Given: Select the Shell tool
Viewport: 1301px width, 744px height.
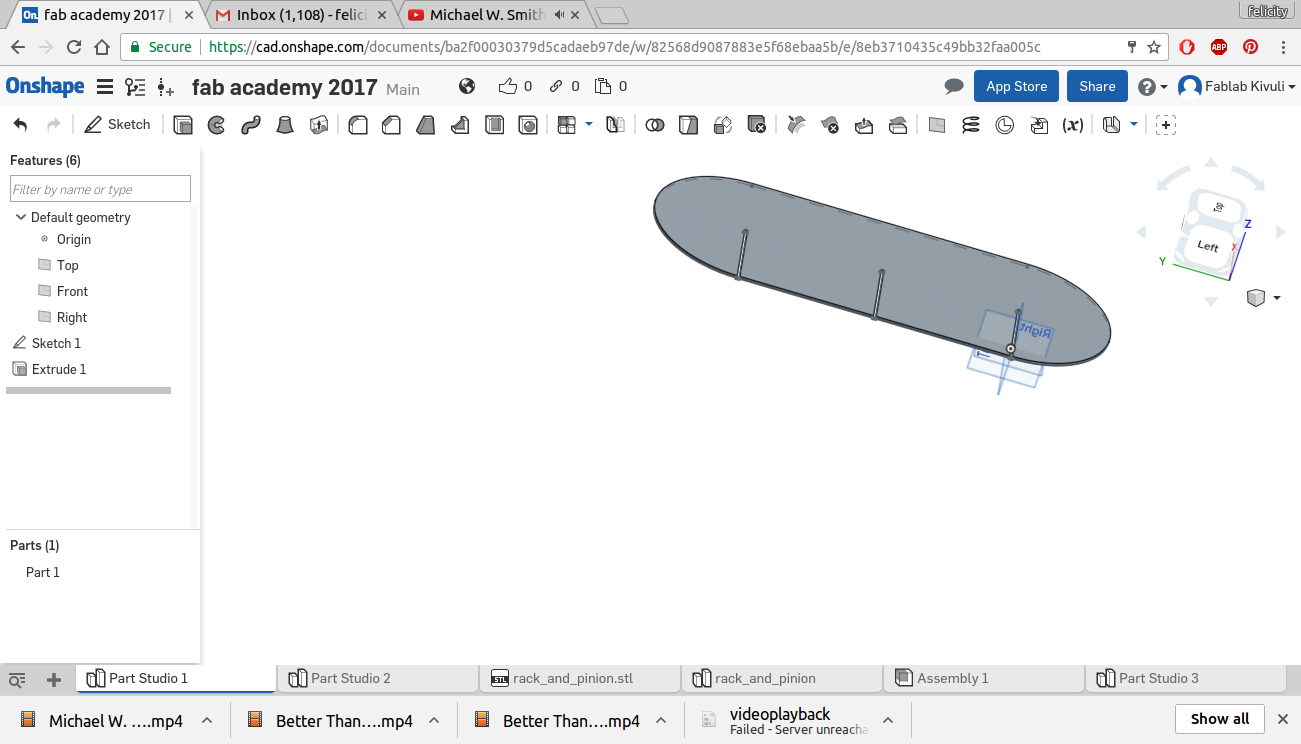Looking at the screenshot, I should pyautogui.click(x=494, y=125).
